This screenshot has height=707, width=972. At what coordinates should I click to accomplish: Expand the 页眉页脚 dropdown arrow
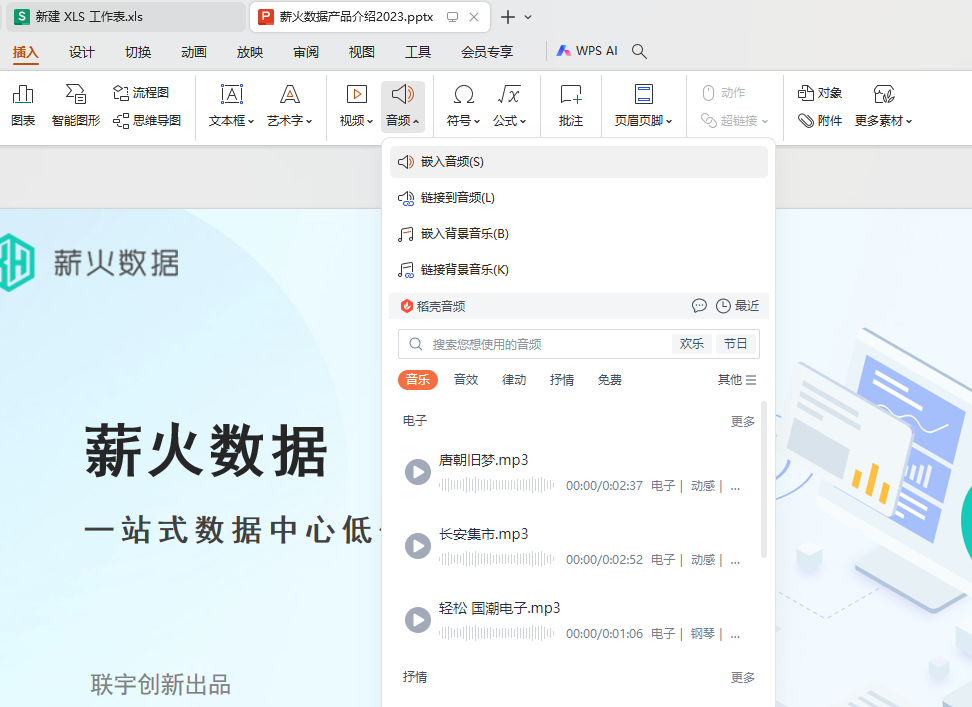(669, 121)
